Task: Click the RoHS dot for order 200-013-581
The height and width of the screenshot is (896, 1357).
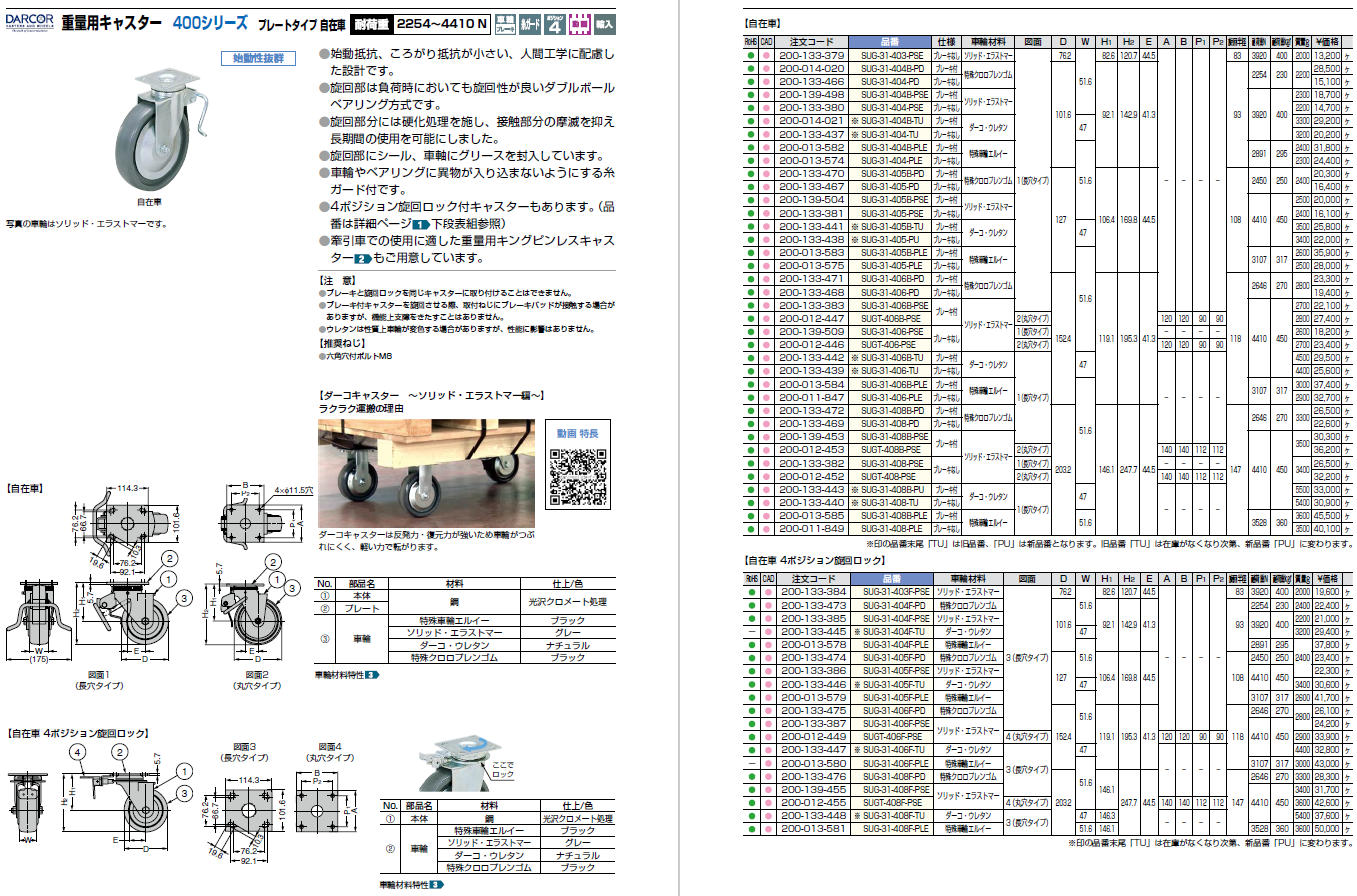Action: tap(751, 828)
